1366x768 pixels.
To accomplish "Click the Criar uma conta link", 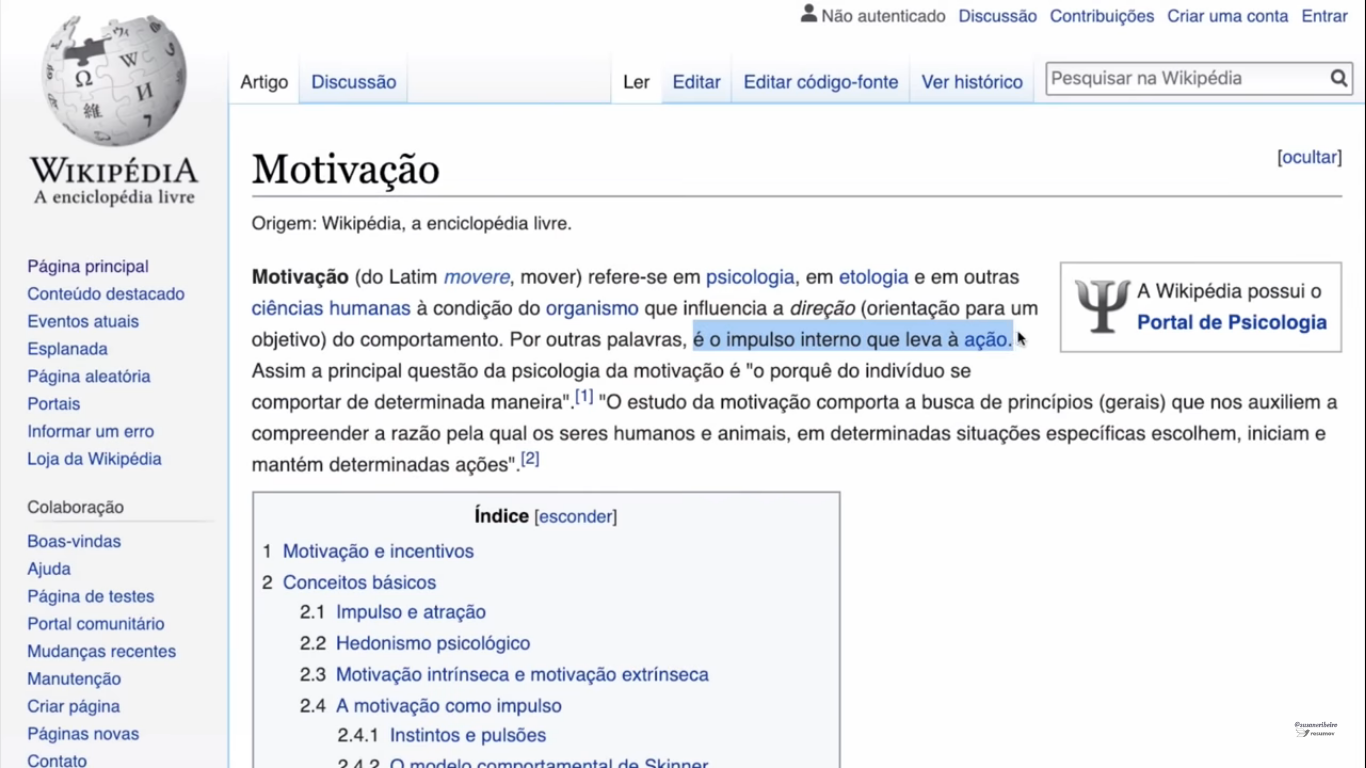I will tap(1227, 16).
